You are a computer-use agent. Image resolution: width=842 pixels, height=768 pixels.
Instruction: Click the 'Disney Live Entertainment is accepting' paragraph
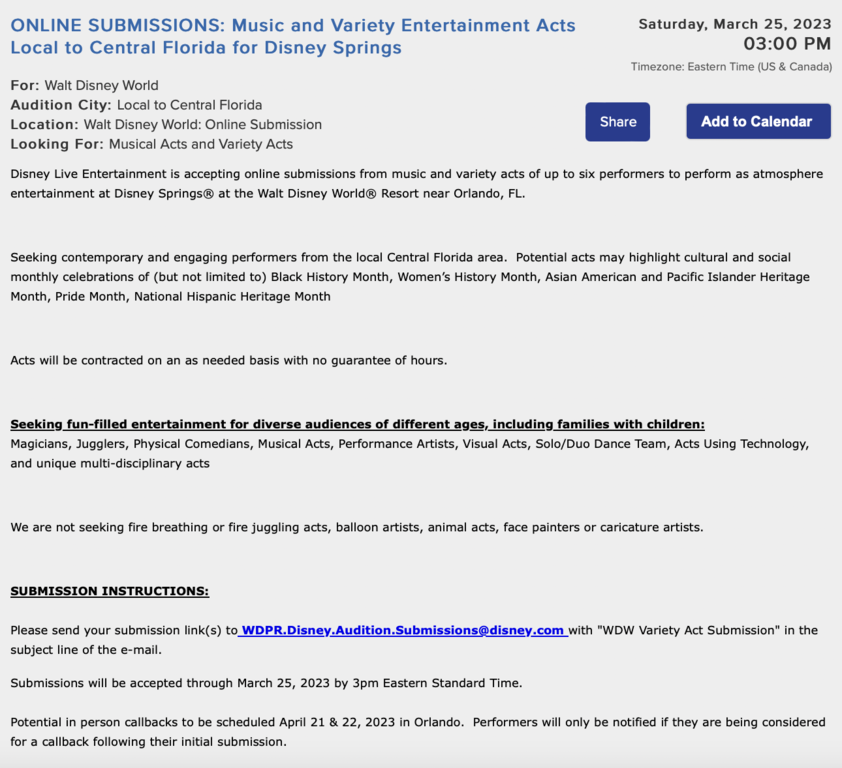point(416,183)
